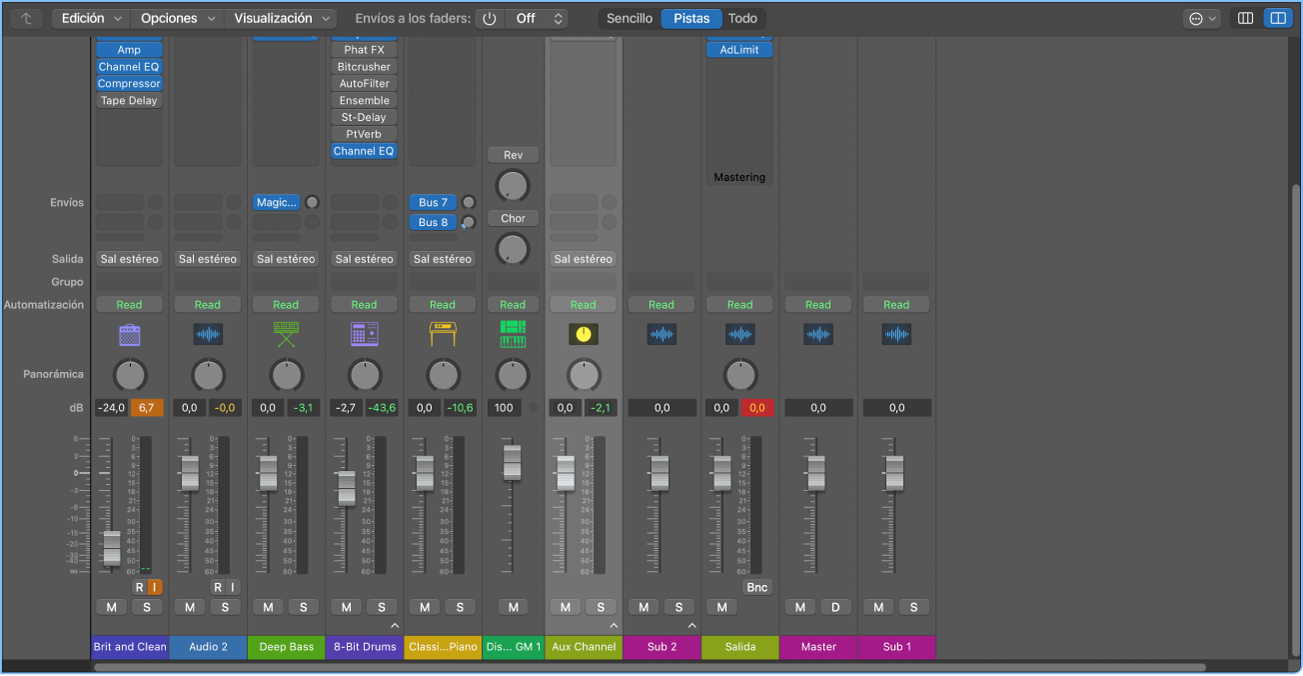
Task: Click the Sub 2 waveform icon
Action: [661, 334]
